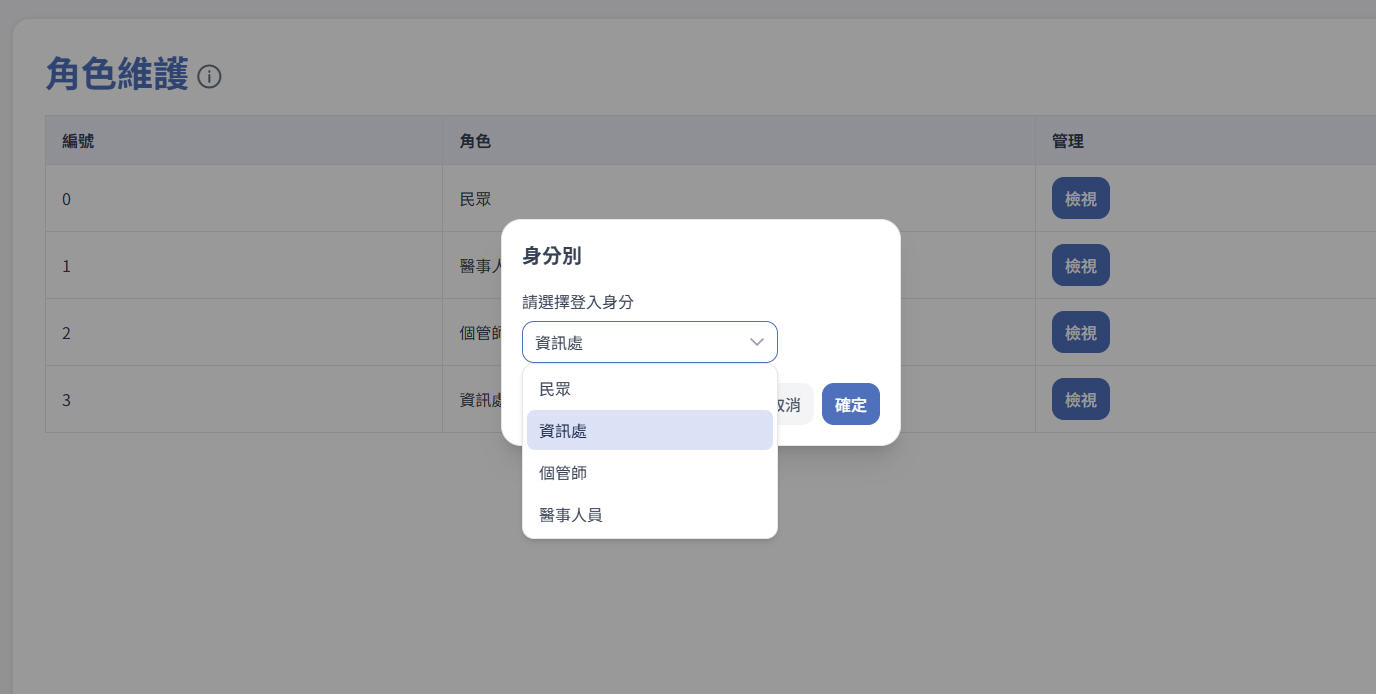
Task: Click the 編號 column header
Action: coord(78,141)
